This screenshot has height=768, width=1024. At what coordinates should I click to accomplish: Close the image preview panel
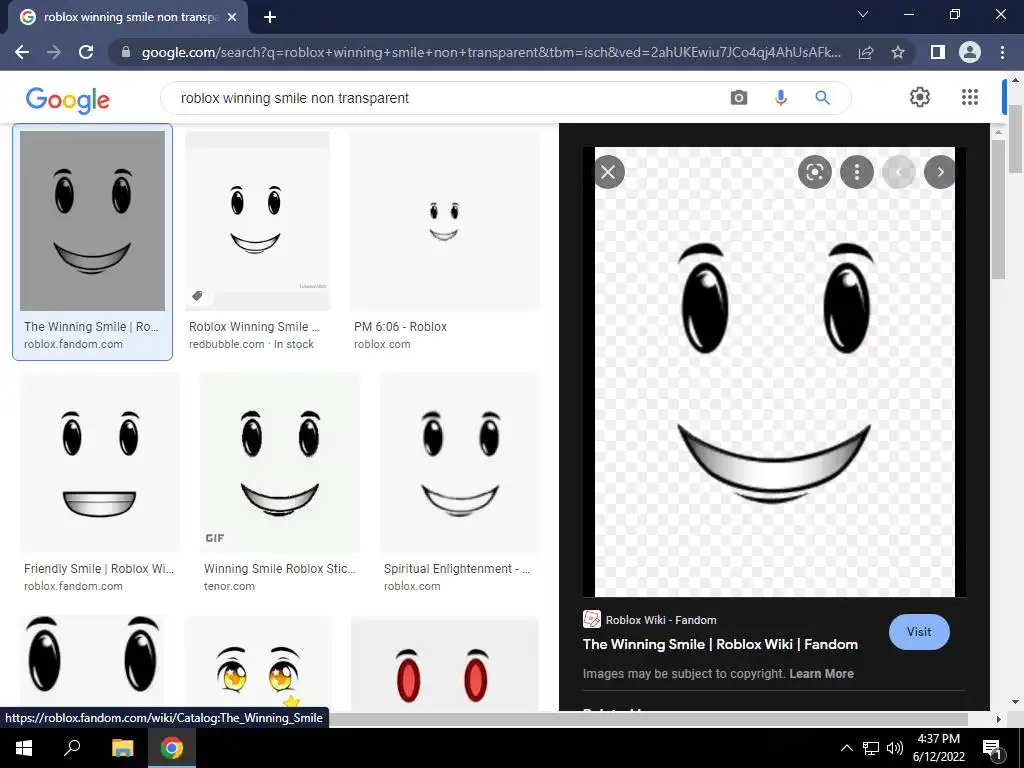(x=608, y=172)
